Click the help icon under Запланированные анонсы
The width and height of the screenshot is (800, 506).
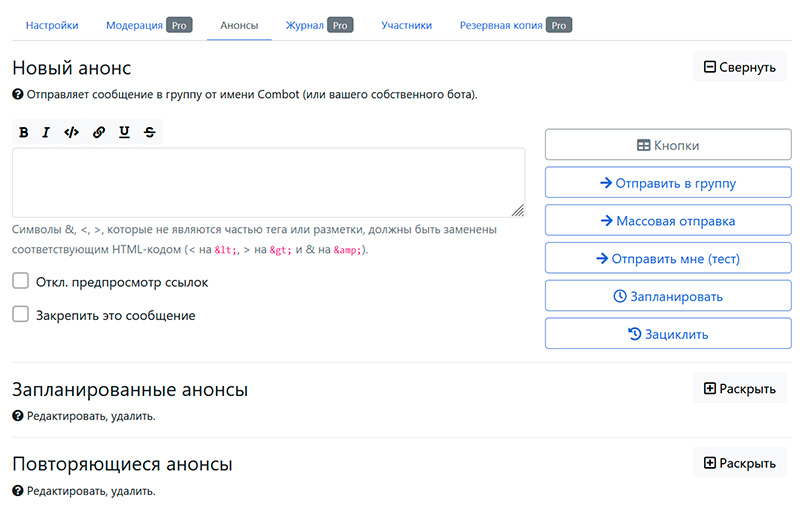click(18, 416)
